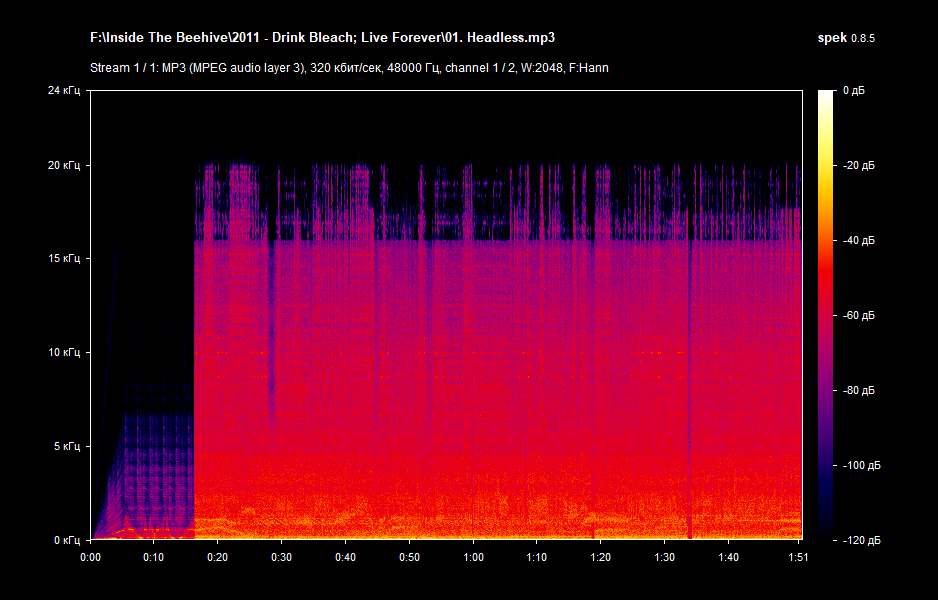This screenshot has width=938, height=600.
Task: Click the -60 дБ scale label
Action: 858,315
